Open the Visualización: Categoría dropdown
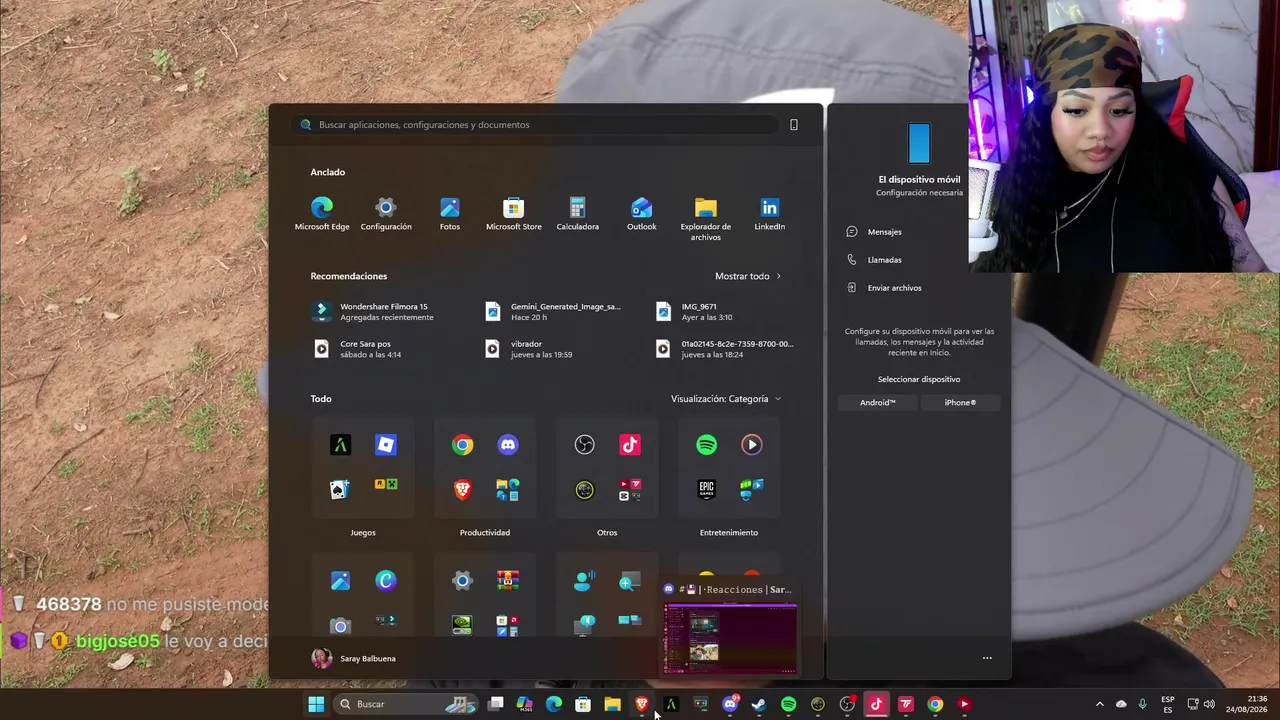This screenshot has width=1280, height=720. click(726, 399)
